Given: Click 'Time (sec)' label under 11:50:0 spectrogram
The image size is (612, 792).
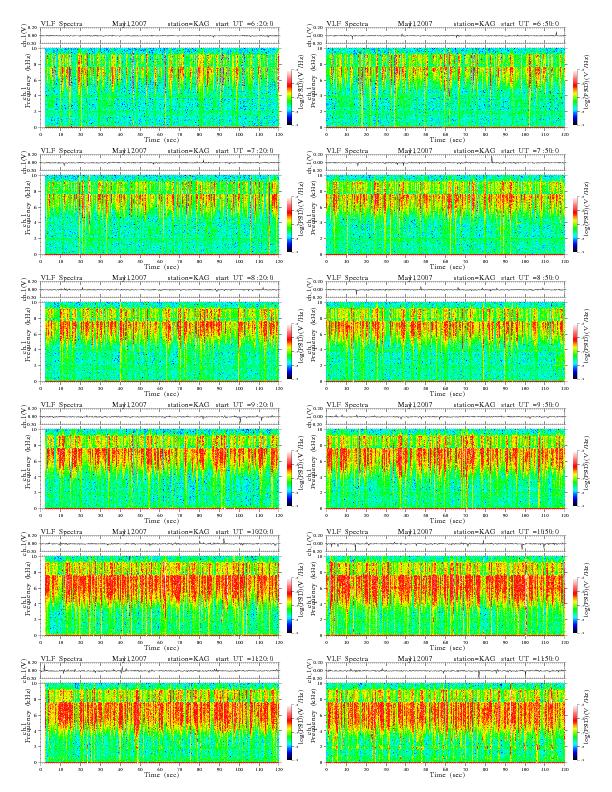Looking at the screenshot, I should tap(447, 775).
